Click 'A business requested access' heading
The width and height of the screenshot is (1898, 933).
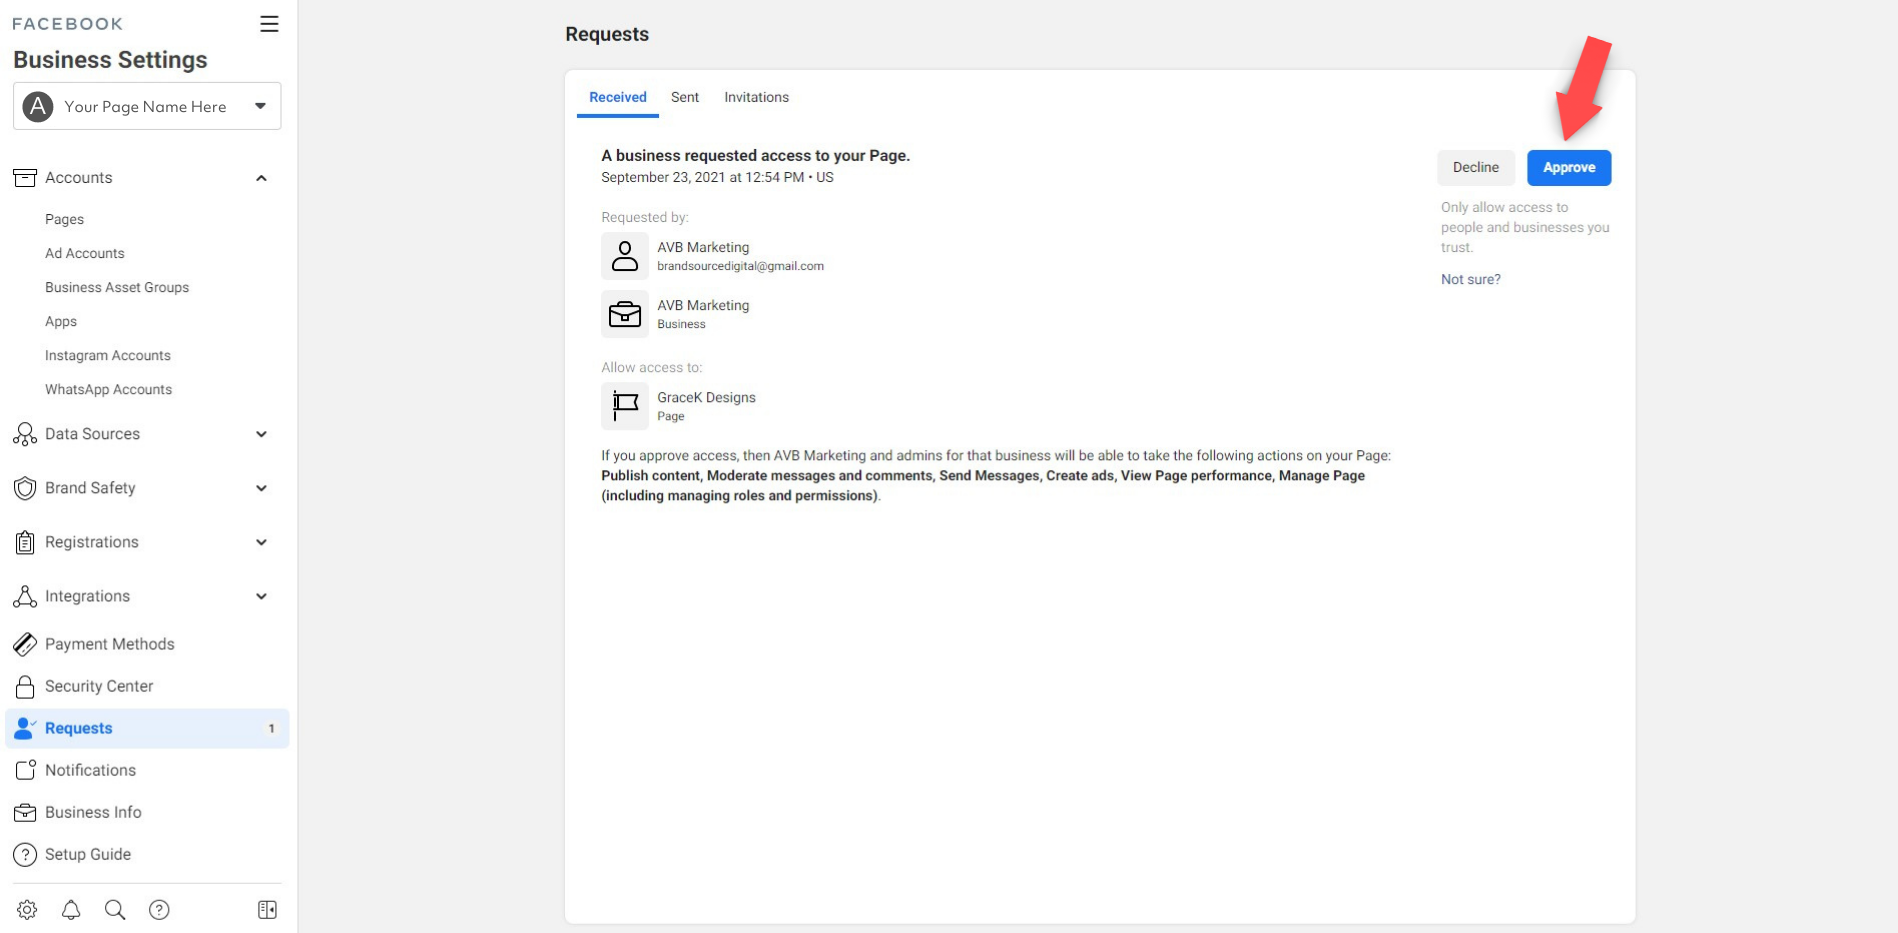point(755,155)
